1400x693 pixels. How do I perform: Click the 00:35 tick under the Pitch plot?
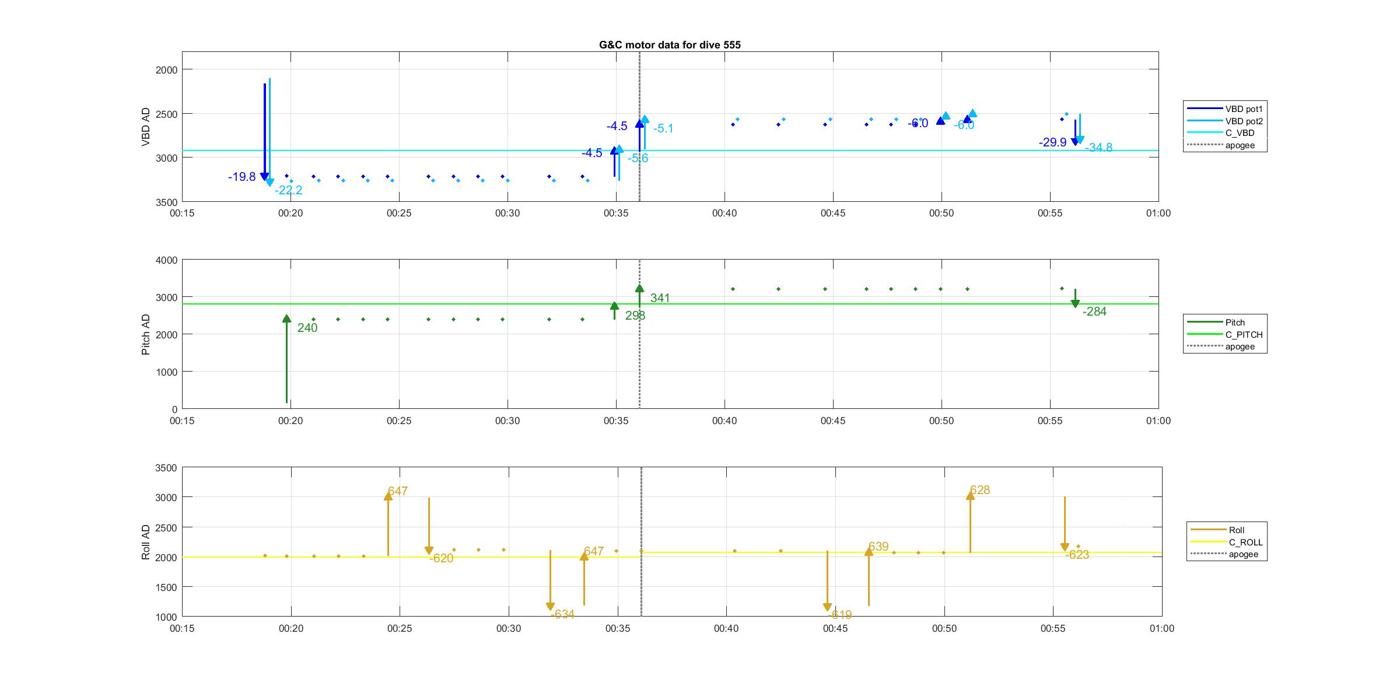[616, 420]
